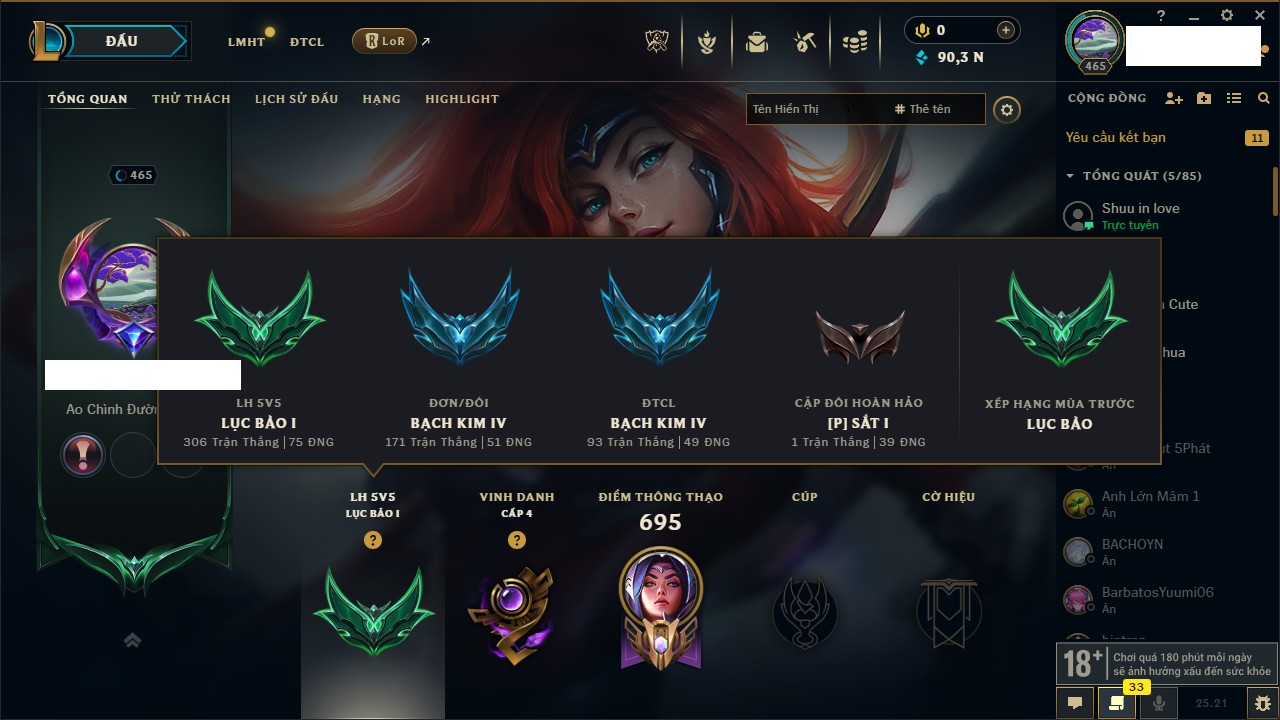This screenshot has width=1280, height=720.
Task: Expand the profile banner chevron arrow
Action: (x=132, y=640)
